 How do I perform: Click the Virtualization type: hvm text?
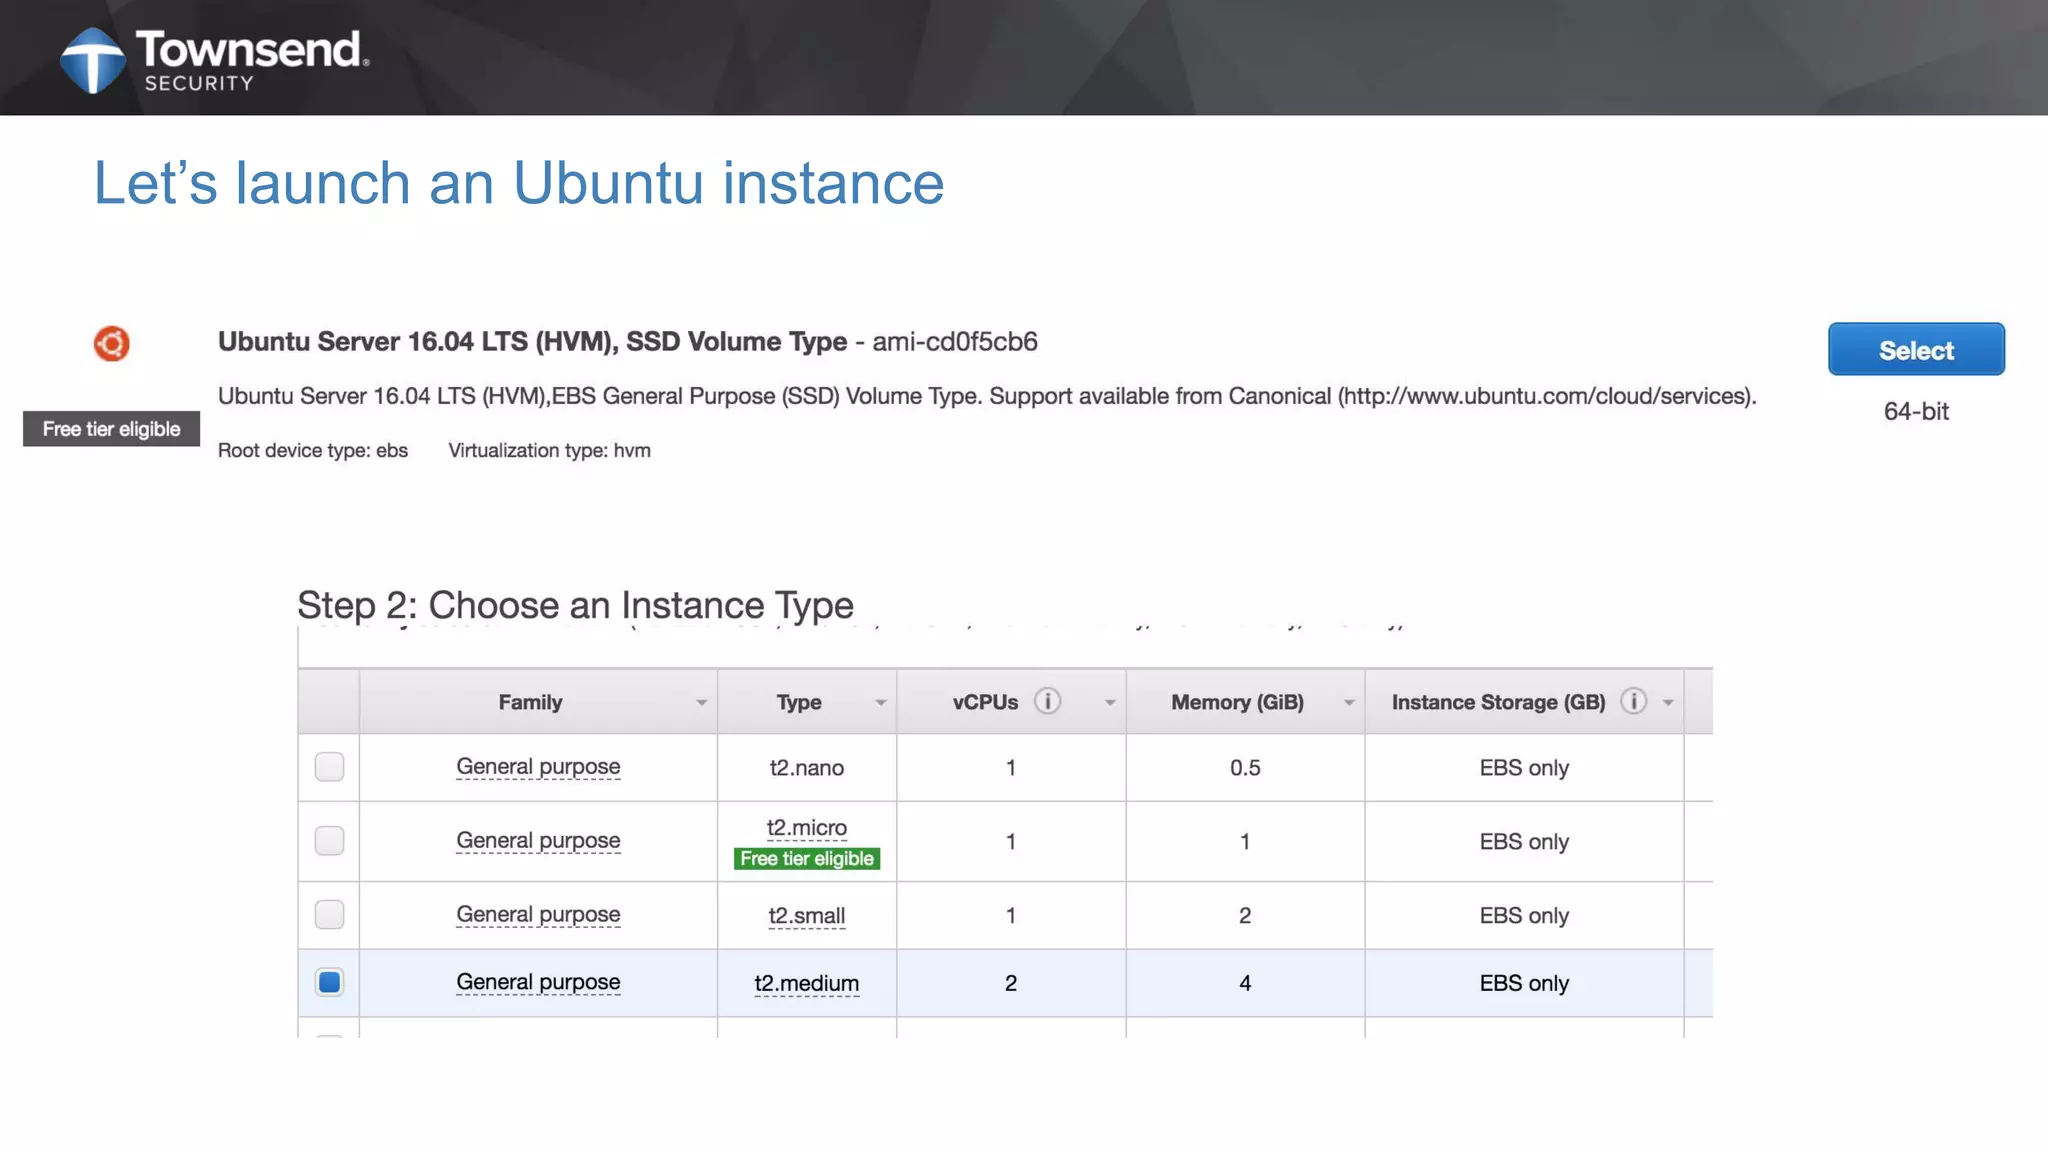[x=549, y=451]
